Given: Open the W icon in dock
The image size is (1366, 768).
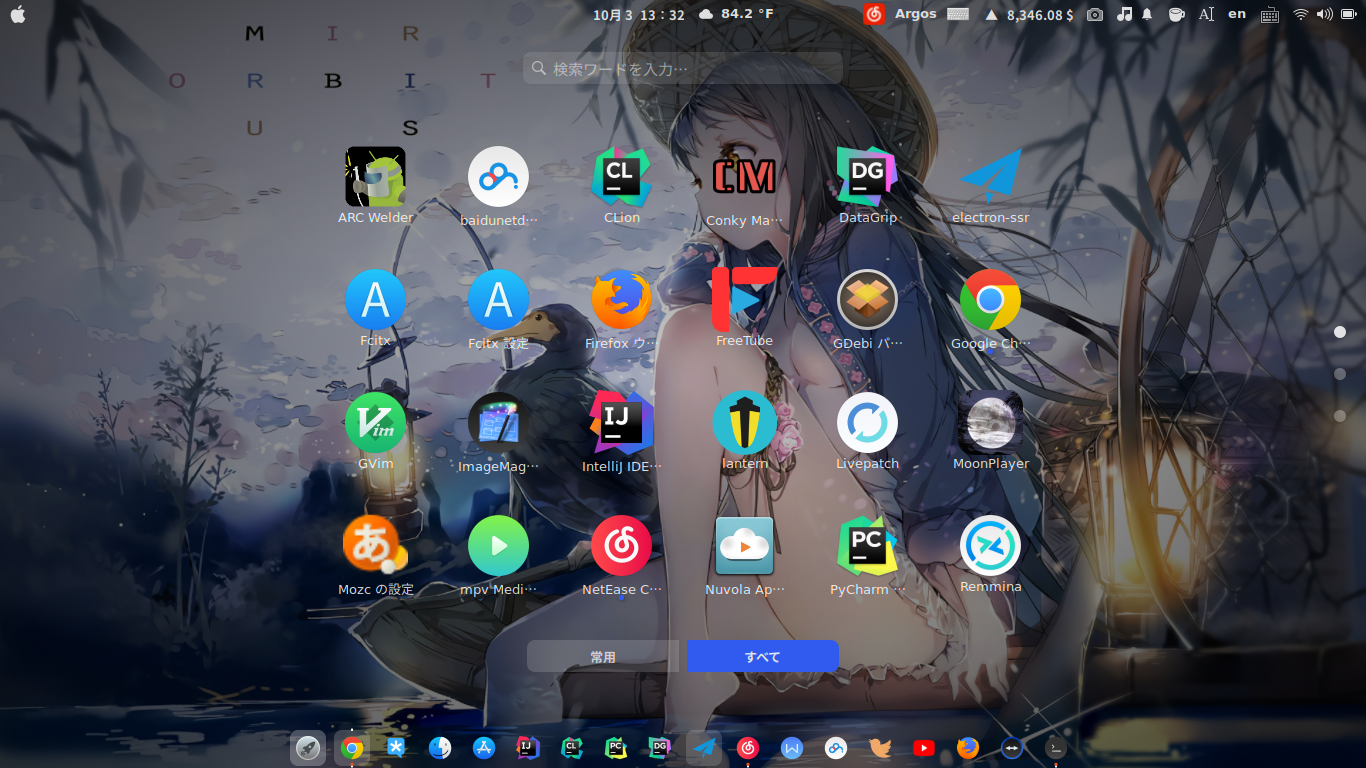Looking at the screenshot, I should pos(792,747).
